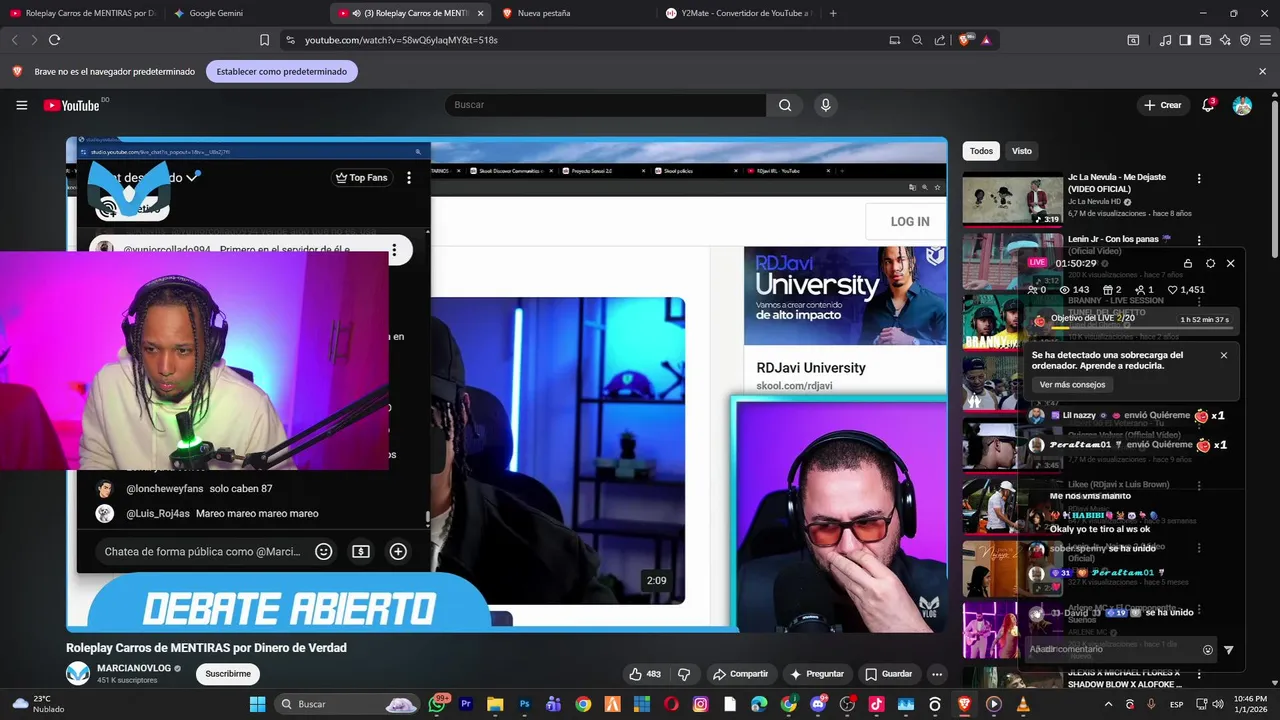Open Brave Rewards triangle icon
1280x720 pixels.
(986, 40)
